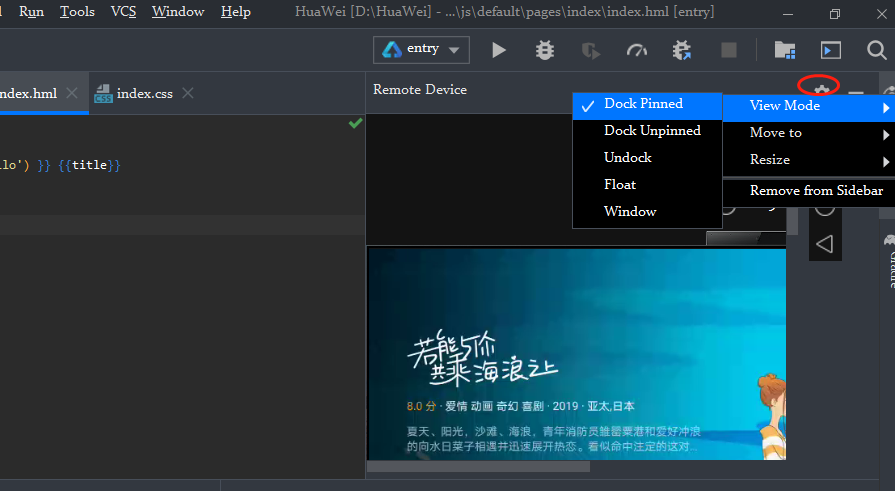
Task: Click the {{title}} code text
Action: (x=89, y=165)
